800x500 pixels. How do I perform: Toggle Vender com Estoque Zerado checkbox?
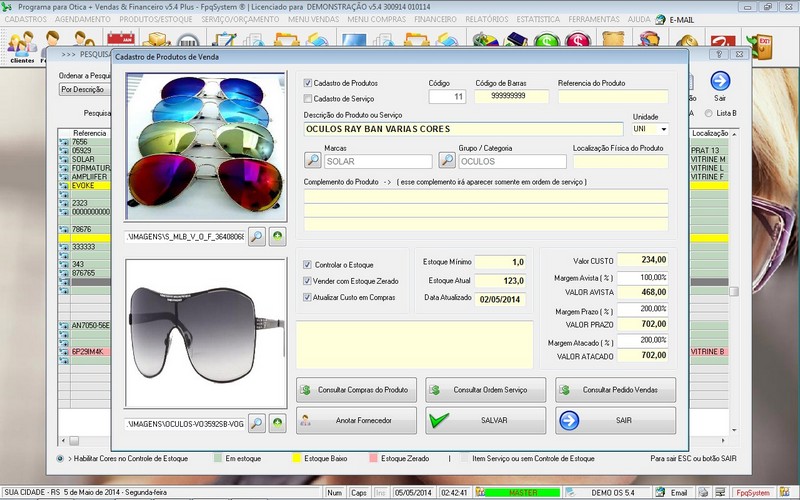click(x=308, y=281)
